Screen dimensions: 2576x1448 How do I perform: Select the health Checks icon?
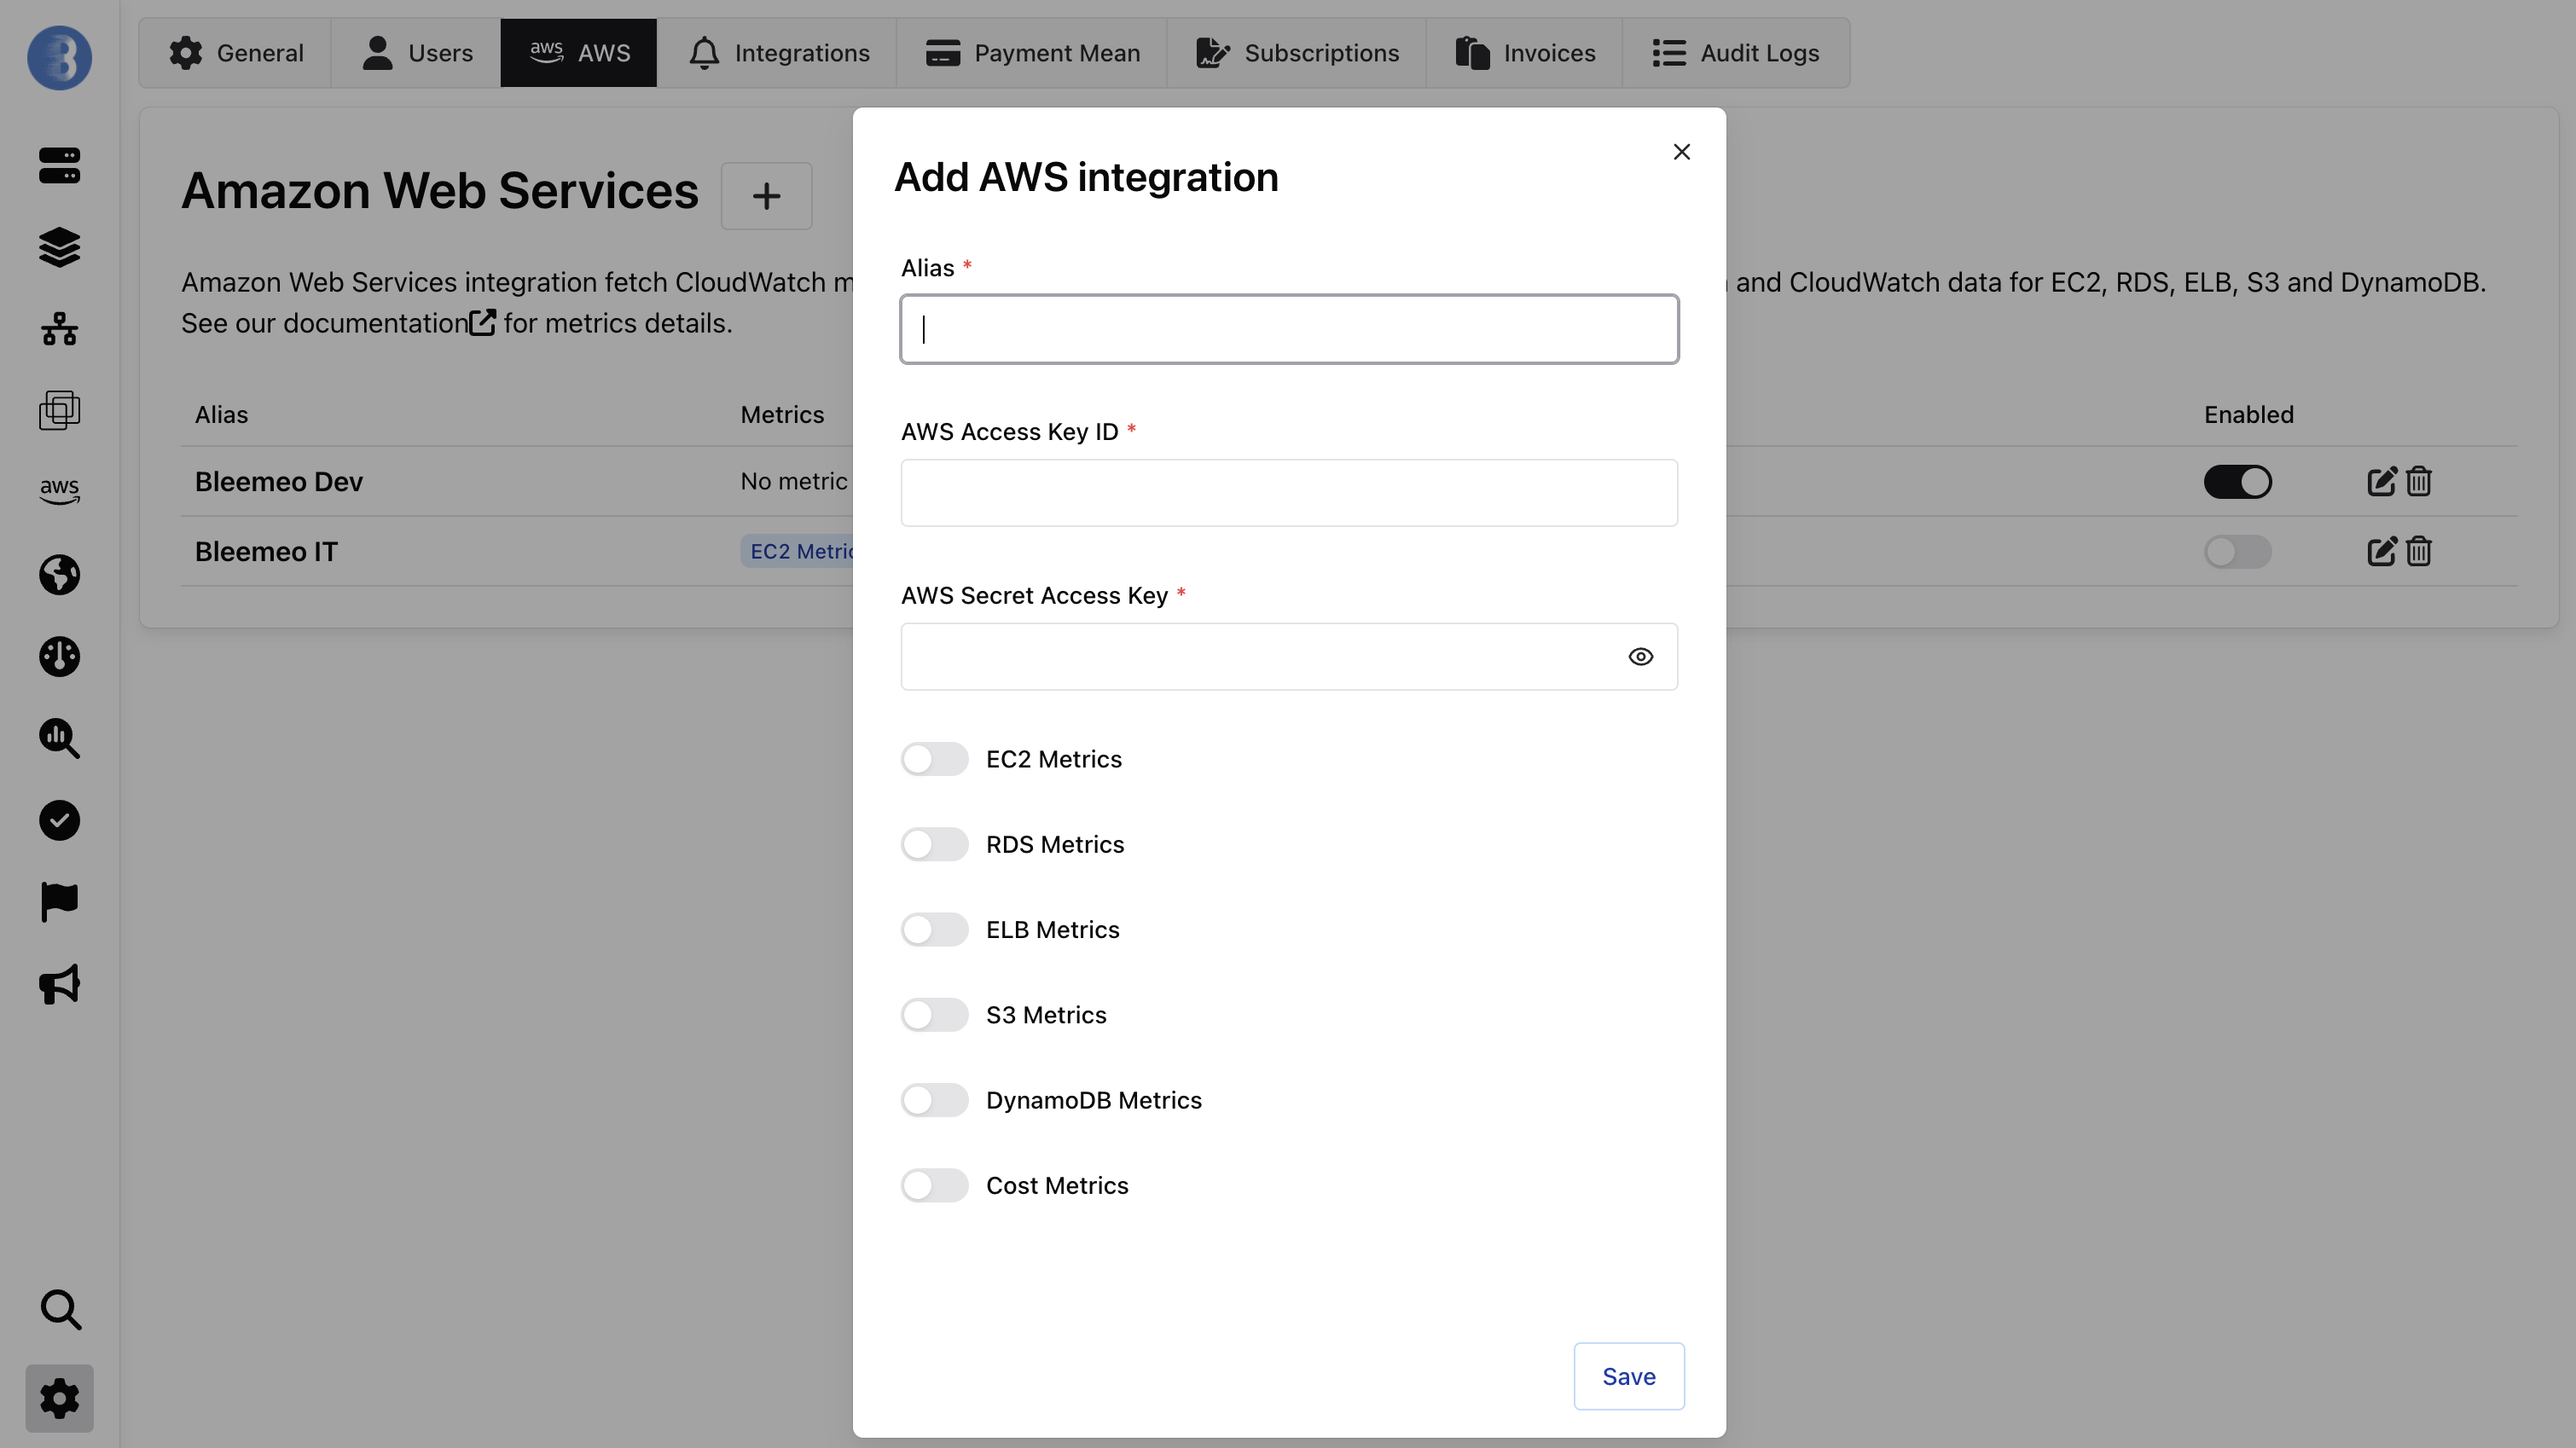(x=59, y=820)
